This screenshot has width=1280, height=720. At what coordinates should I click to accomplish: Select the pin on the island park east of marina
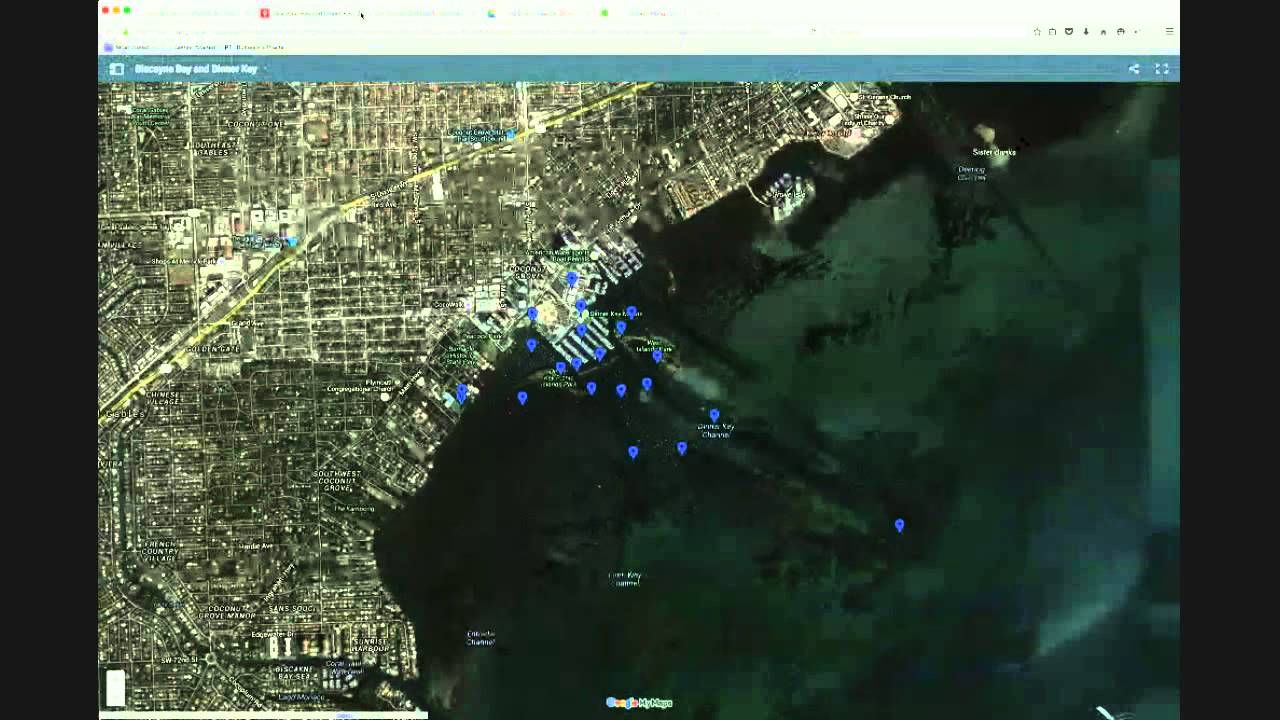click(x=657, y=355)
